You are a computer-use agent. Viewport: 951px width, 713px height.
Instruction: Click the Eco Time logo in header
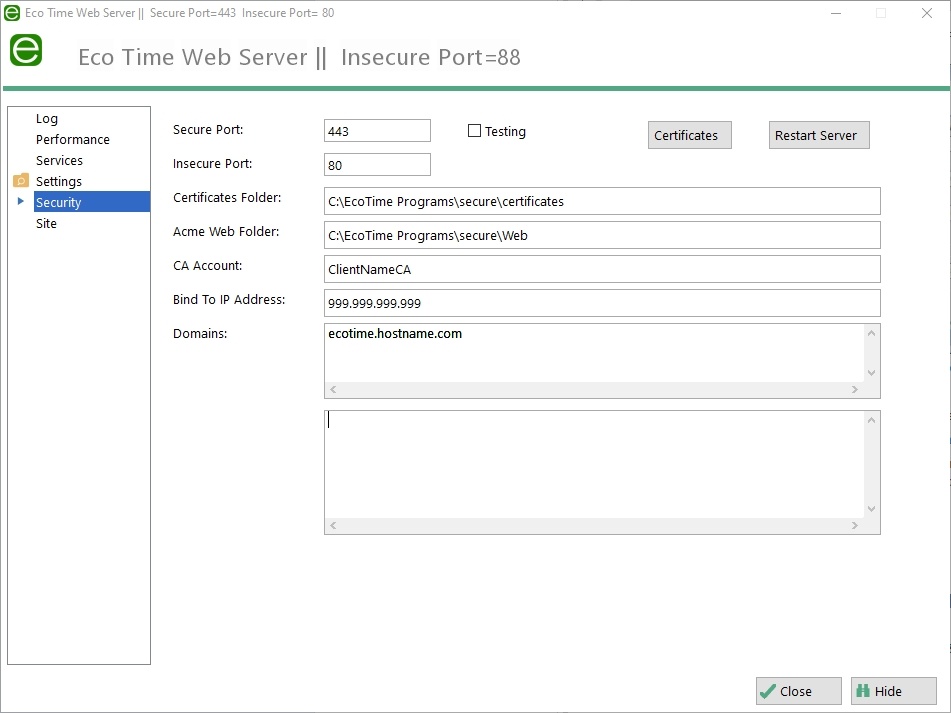tap(26, 50)
